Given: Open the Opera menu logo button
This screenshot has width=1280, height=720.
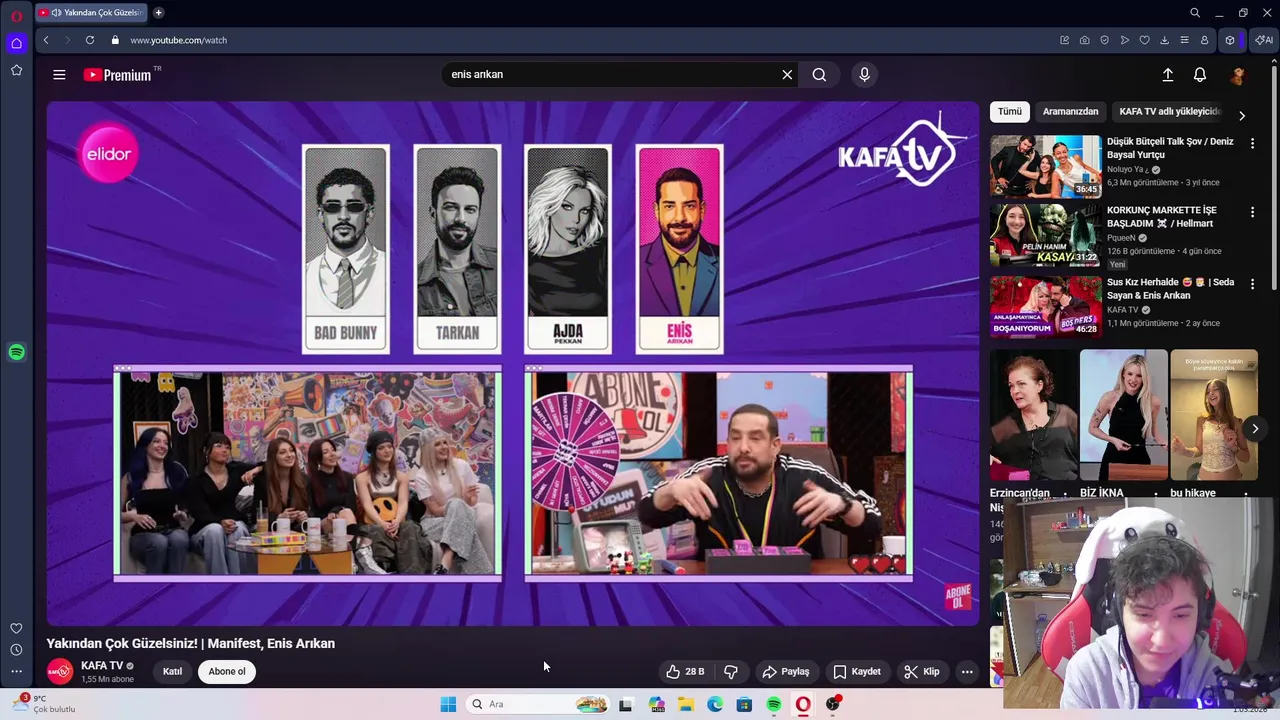Looking at the screenshot, I should coord(16,16).
